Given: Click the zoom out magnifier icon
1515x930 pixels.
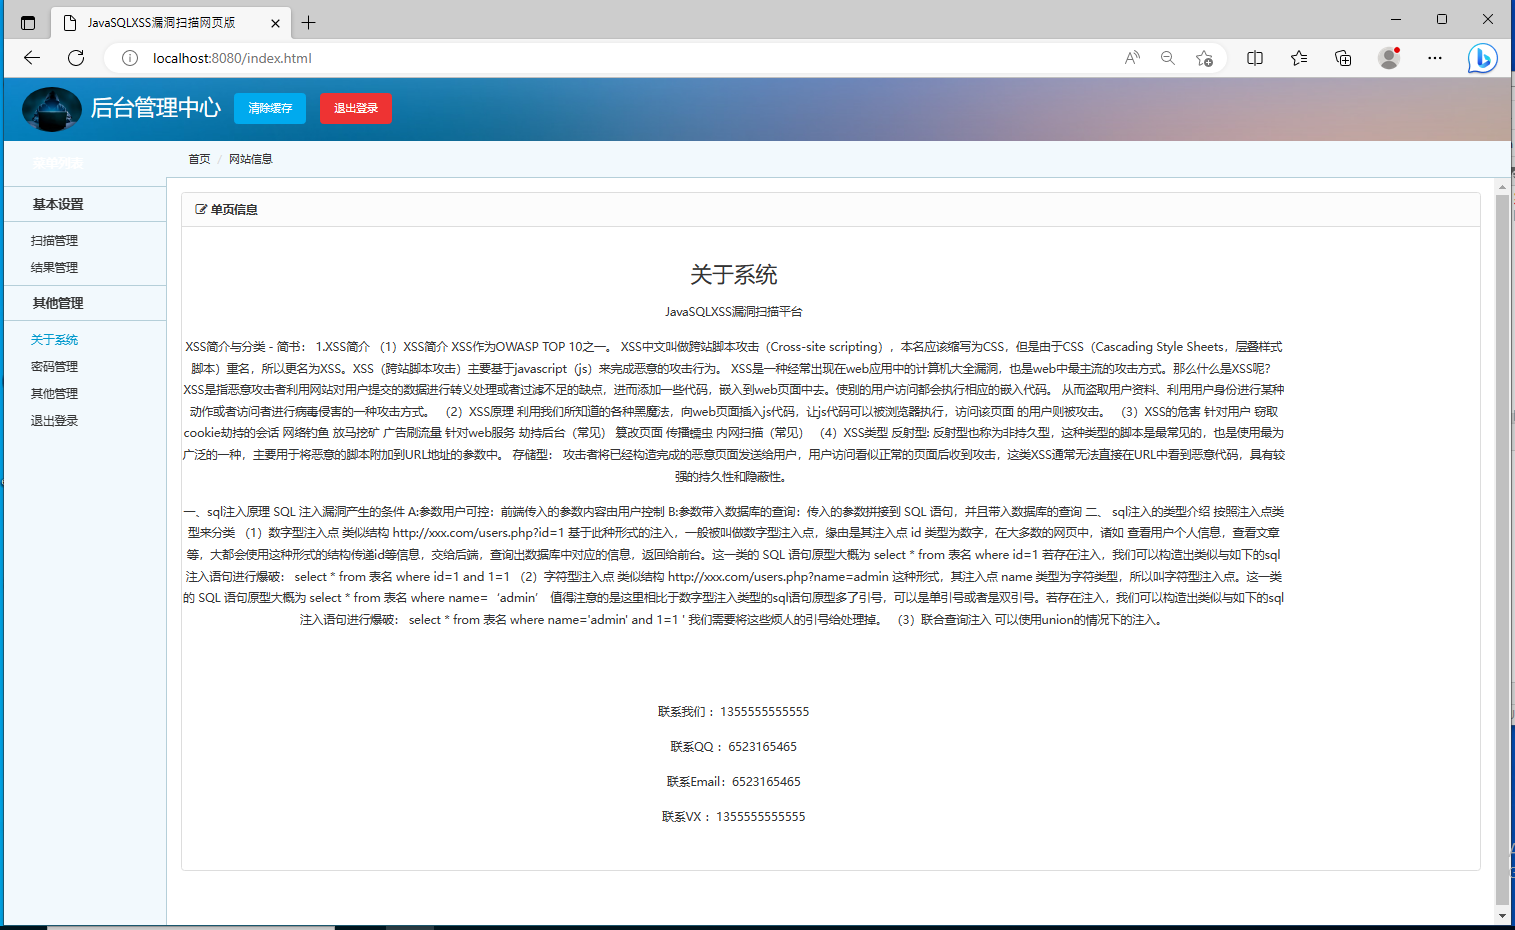Looking at the screenshot, I should (x=1167, y=58).
